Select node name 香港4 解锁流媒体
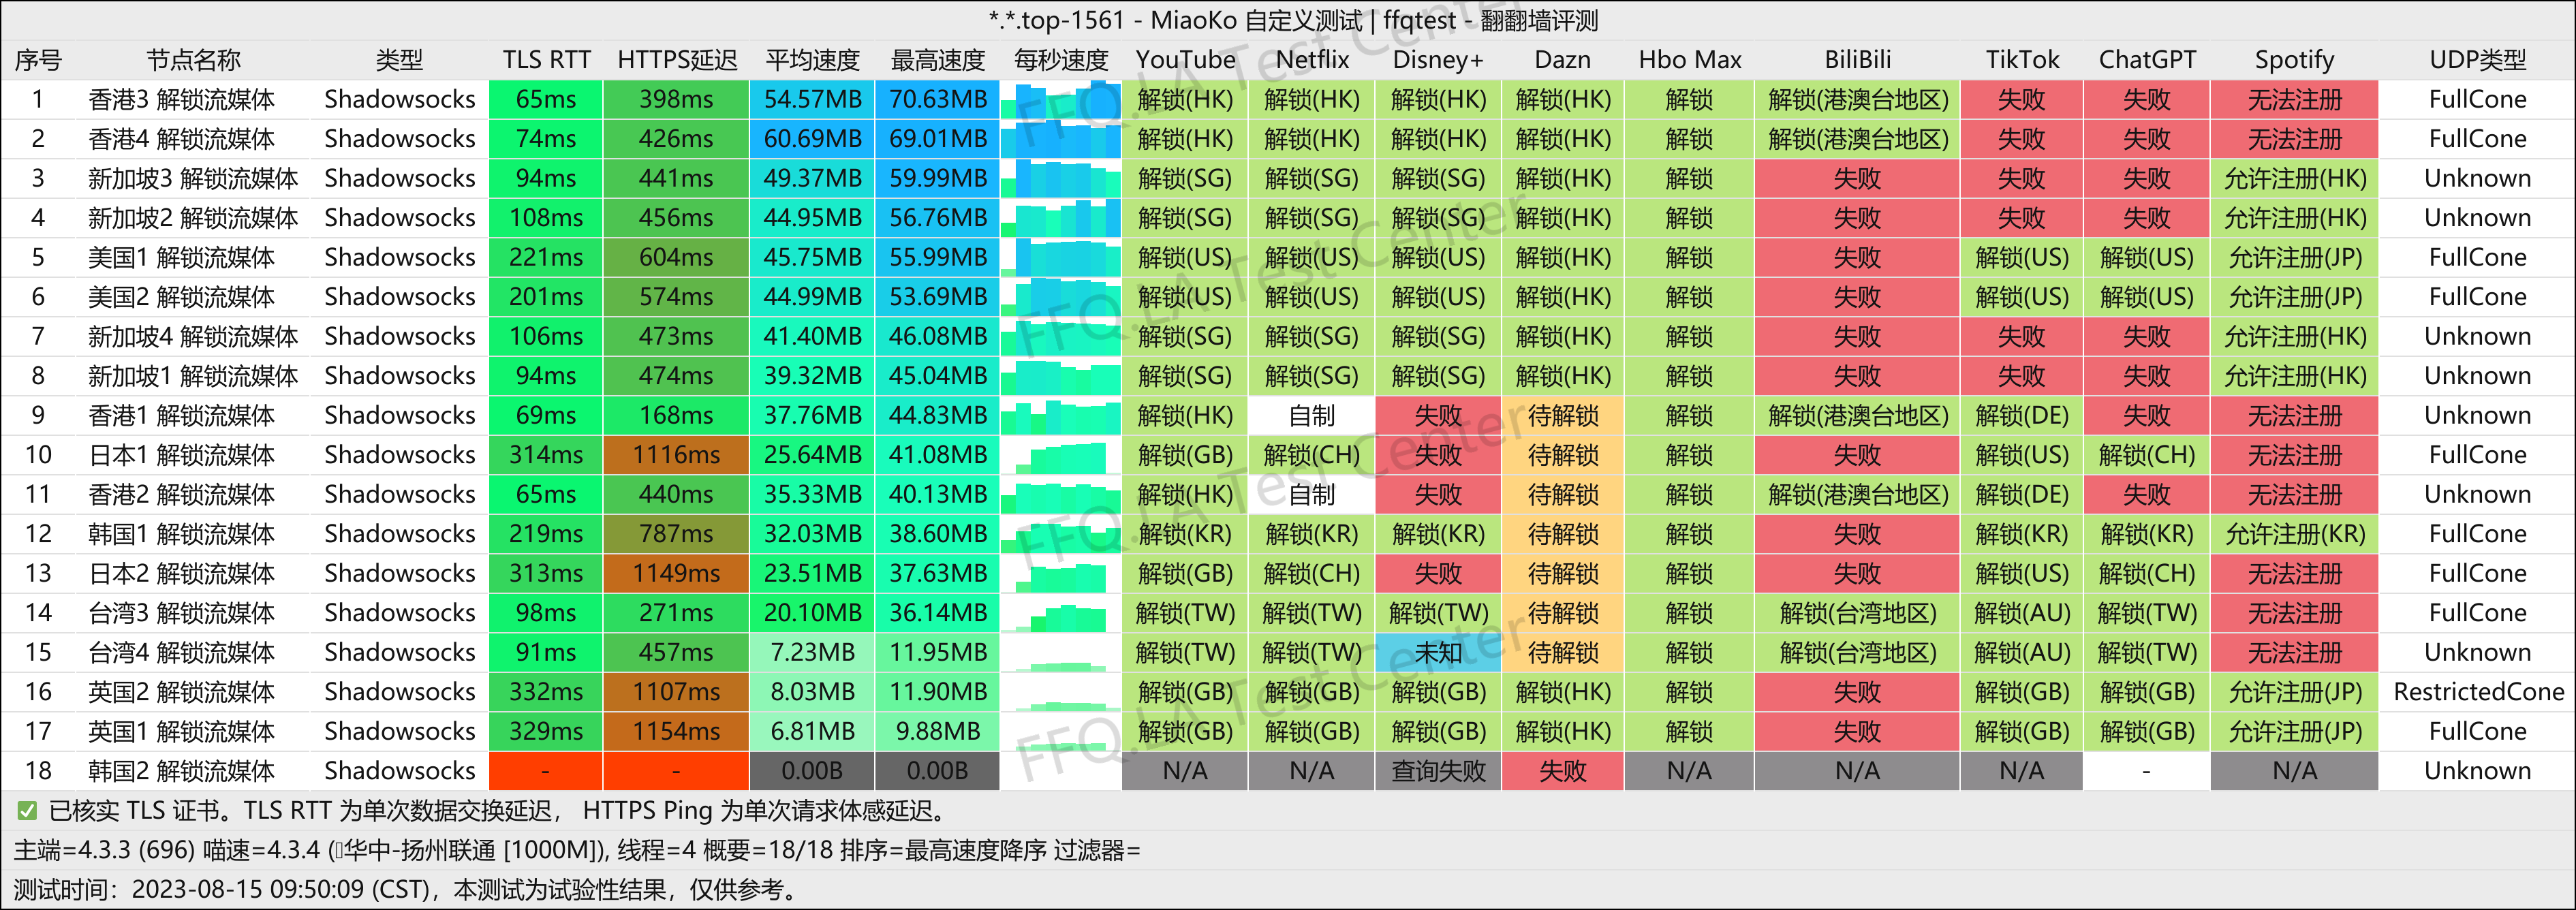 (x=181, y=139)
